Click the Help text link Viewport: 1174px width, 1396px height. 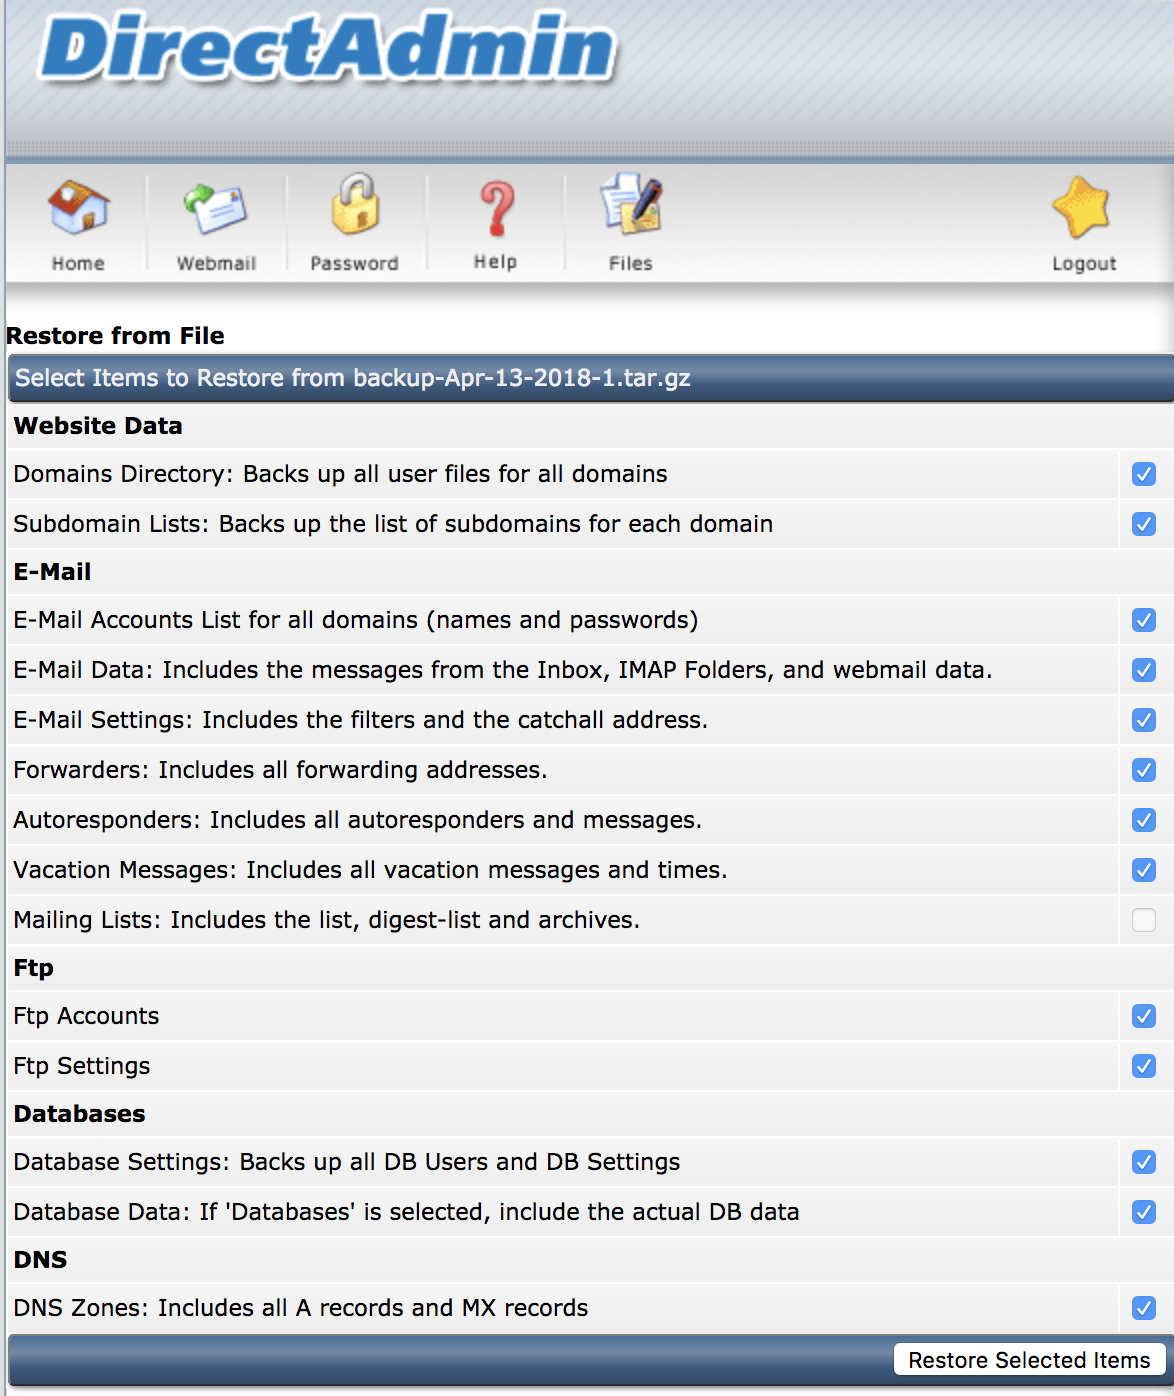click(495, 262)
